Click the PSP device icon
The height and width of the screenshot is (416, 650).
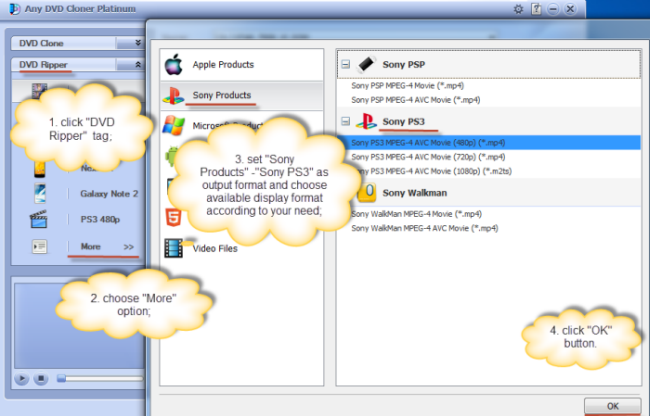pyautogui.click(x=366, y=64)
